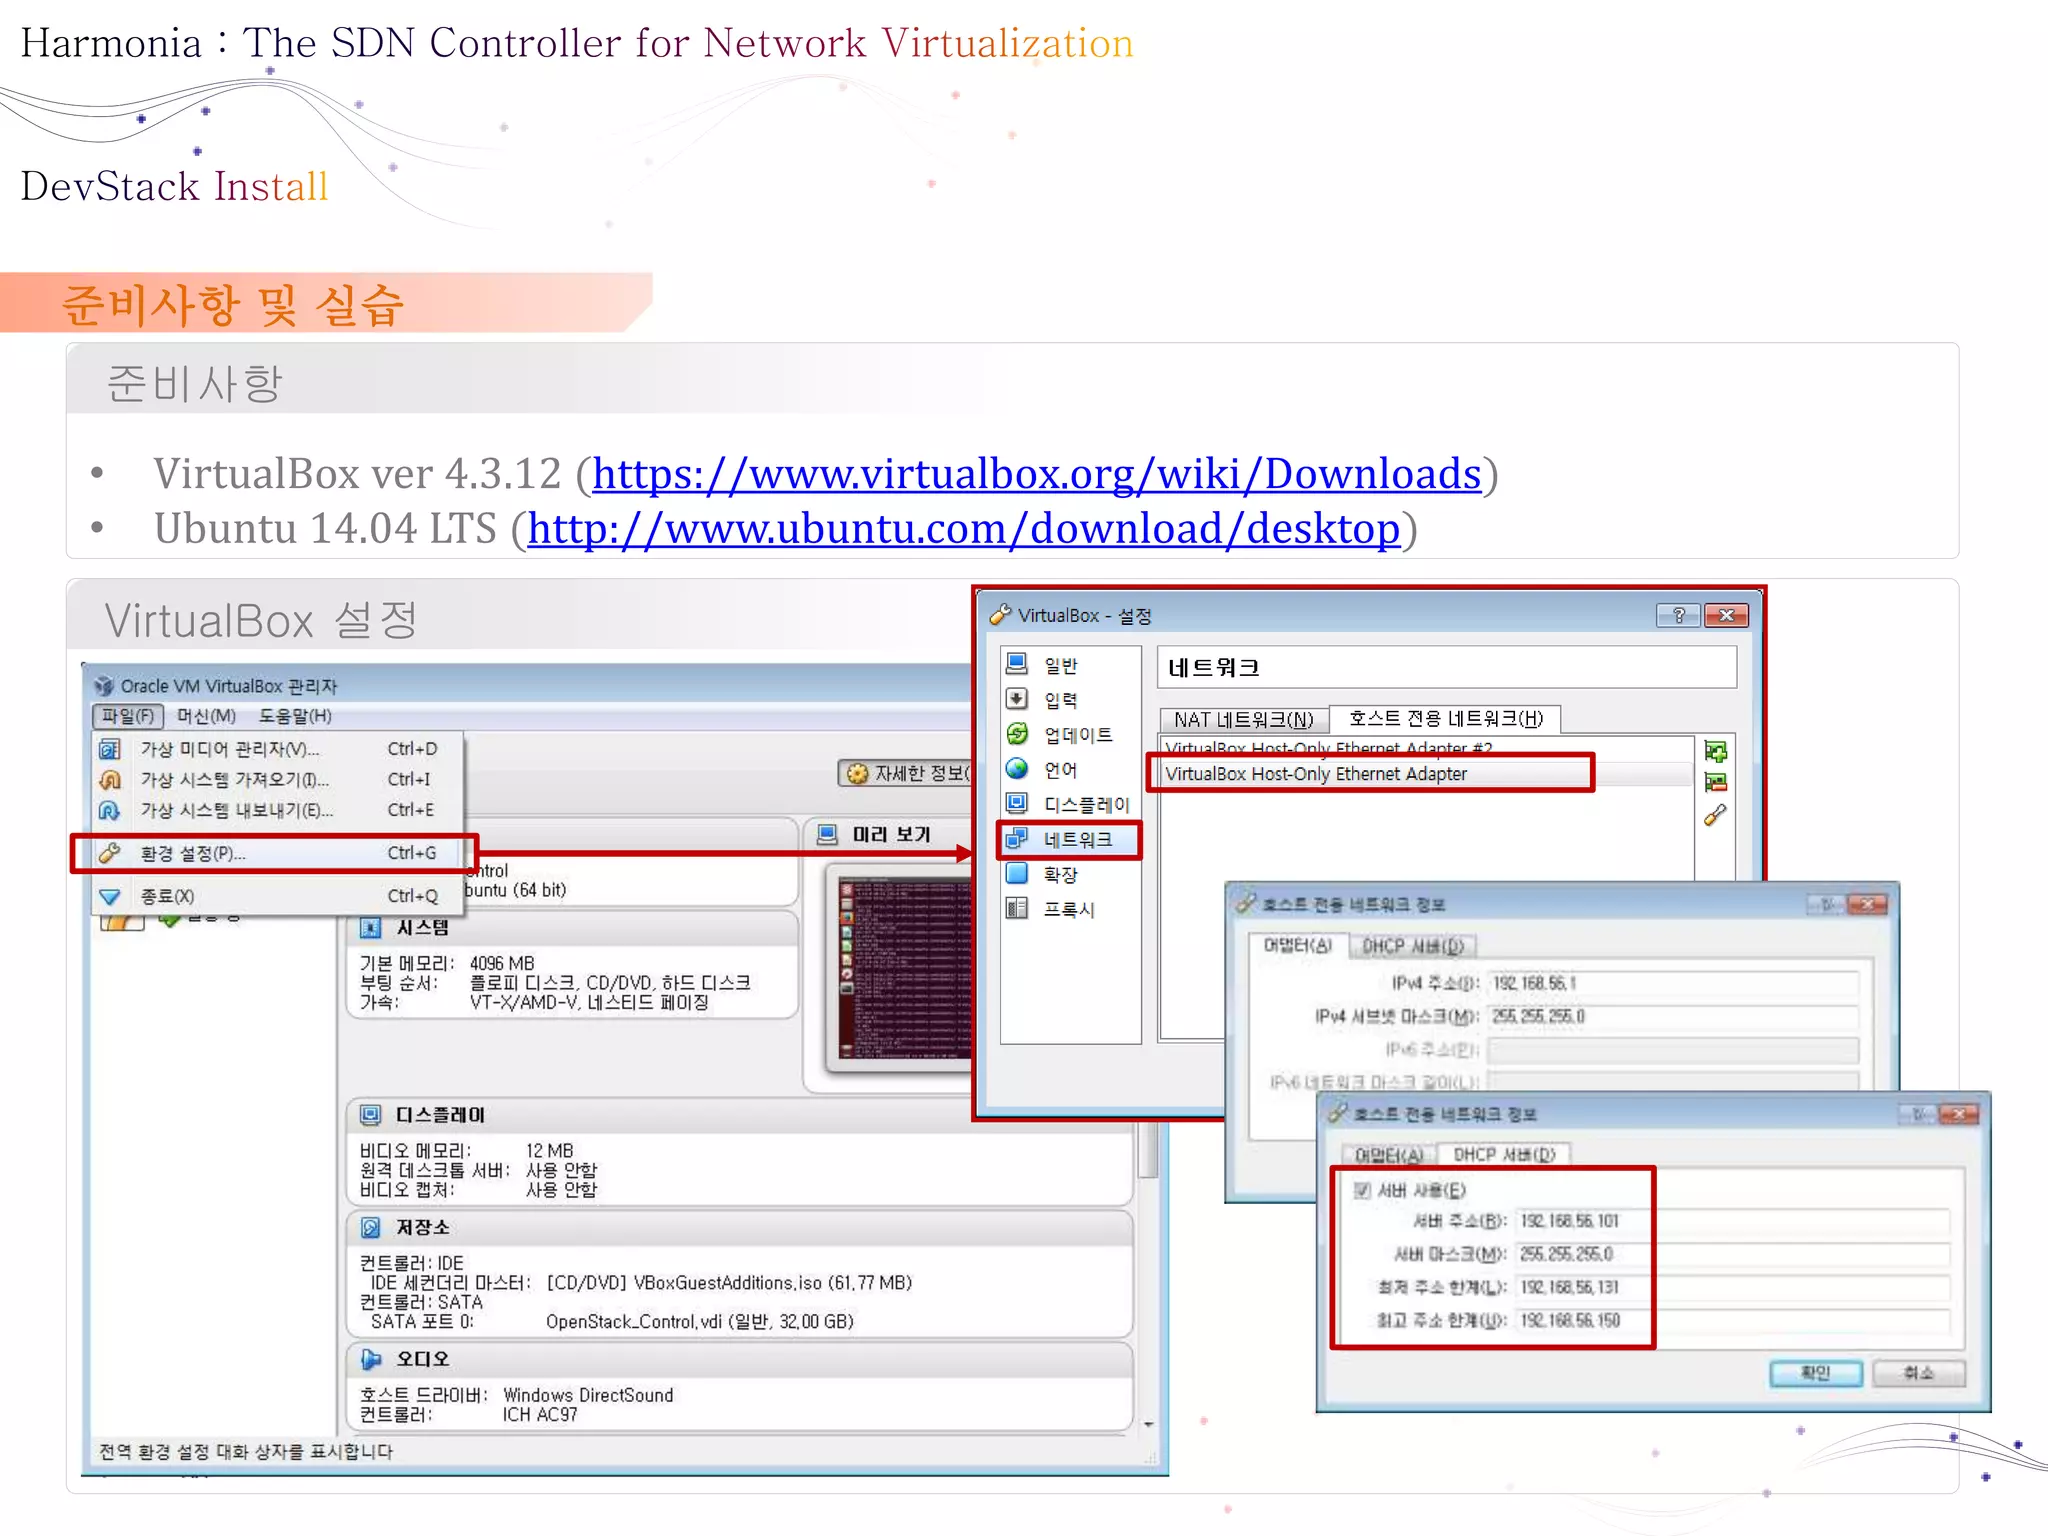Screen dimensions: 2048x1536
Task: Select the 네트워크 settings category icon
Action: 1017,839
